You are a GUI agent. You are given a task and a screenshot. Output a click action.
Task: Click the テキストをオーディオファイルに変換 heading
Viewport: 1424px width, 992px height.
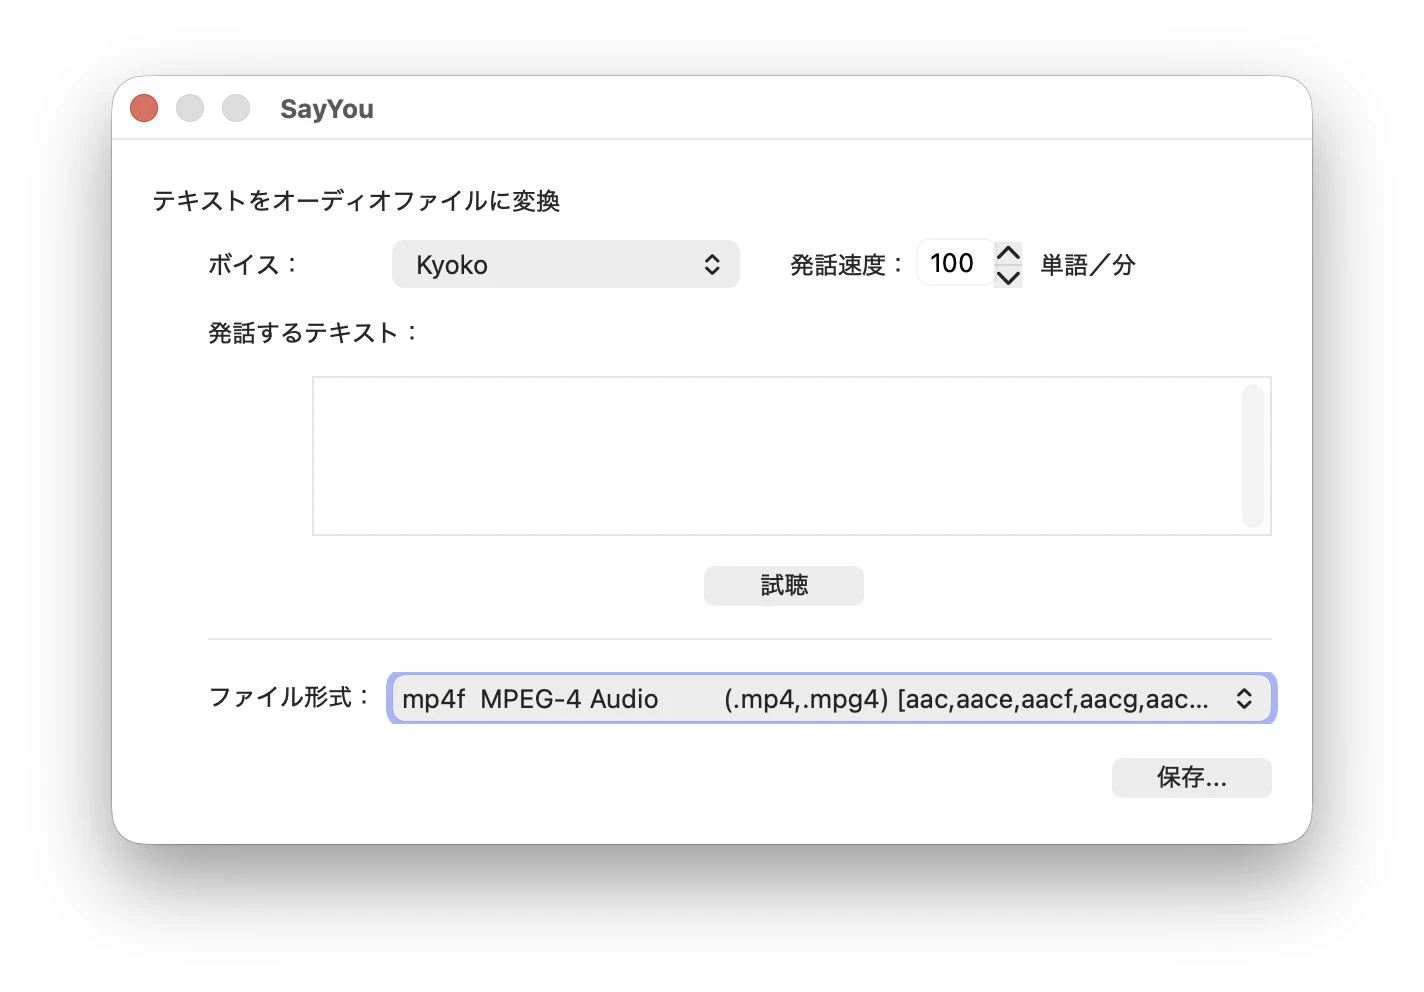pyautogui.click(x=356, y=201)
